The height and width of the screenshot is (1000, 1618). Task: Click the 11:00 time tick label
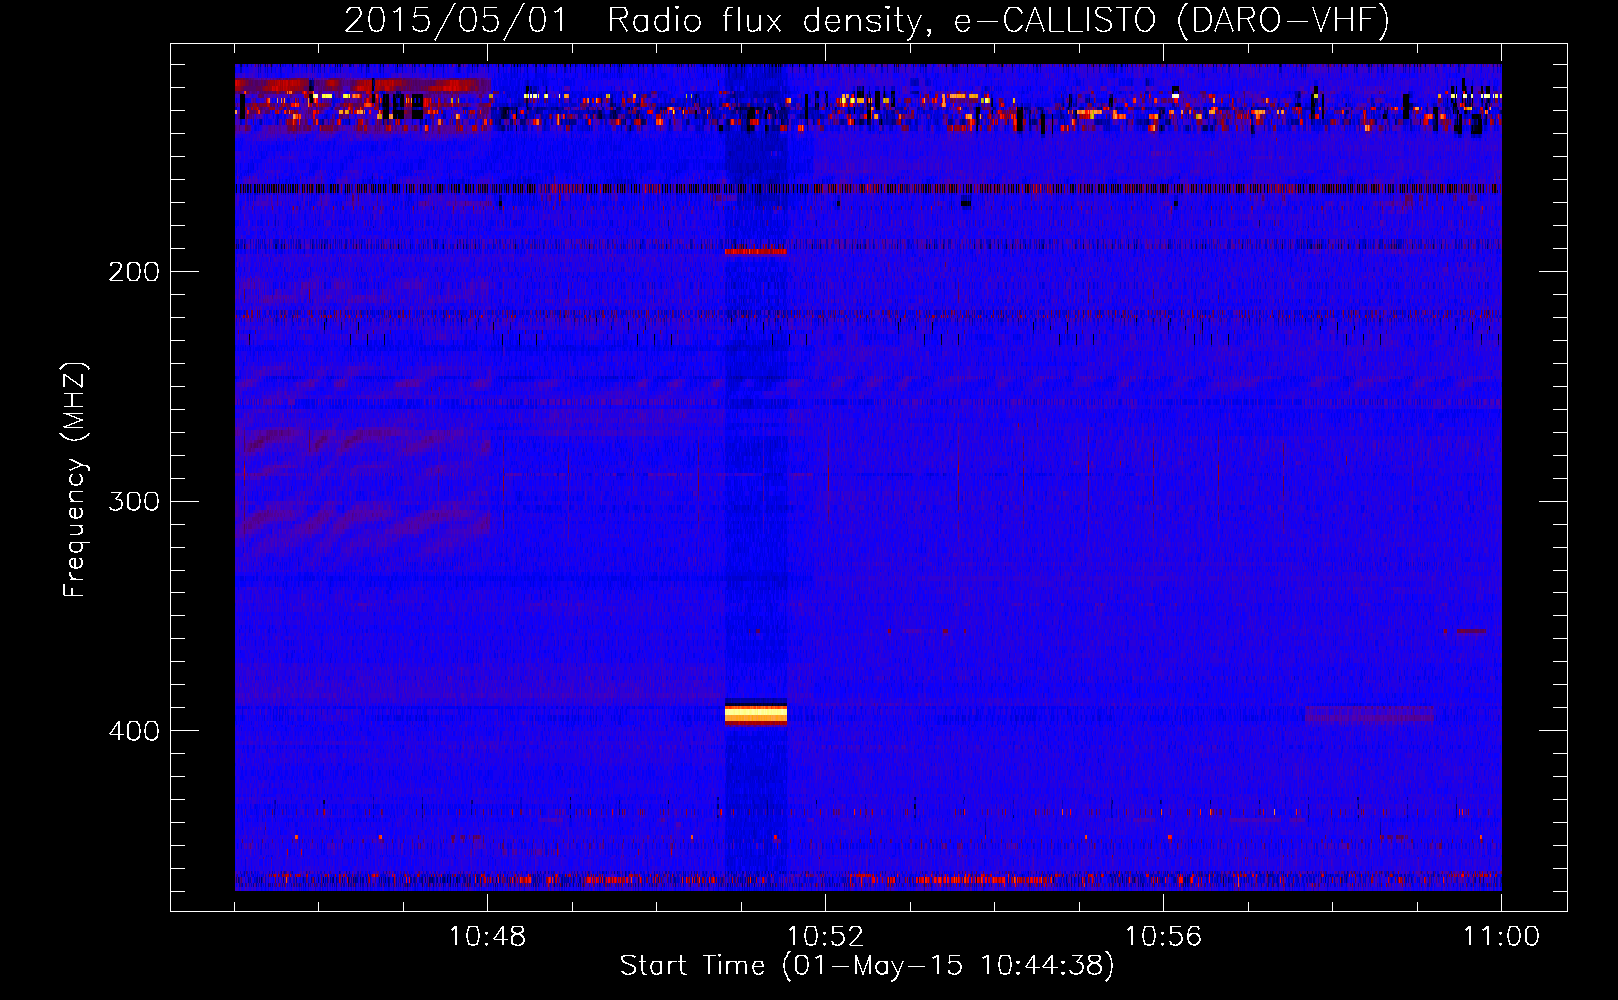point(1501,937)
